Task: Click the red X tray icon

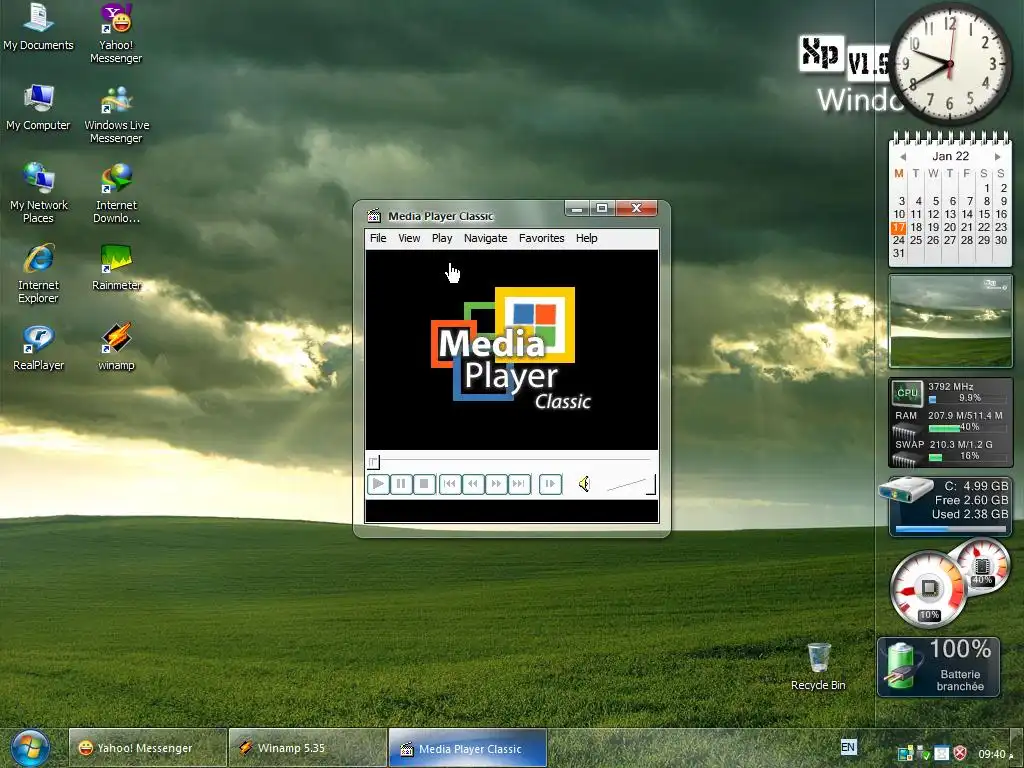Action: 960,754
